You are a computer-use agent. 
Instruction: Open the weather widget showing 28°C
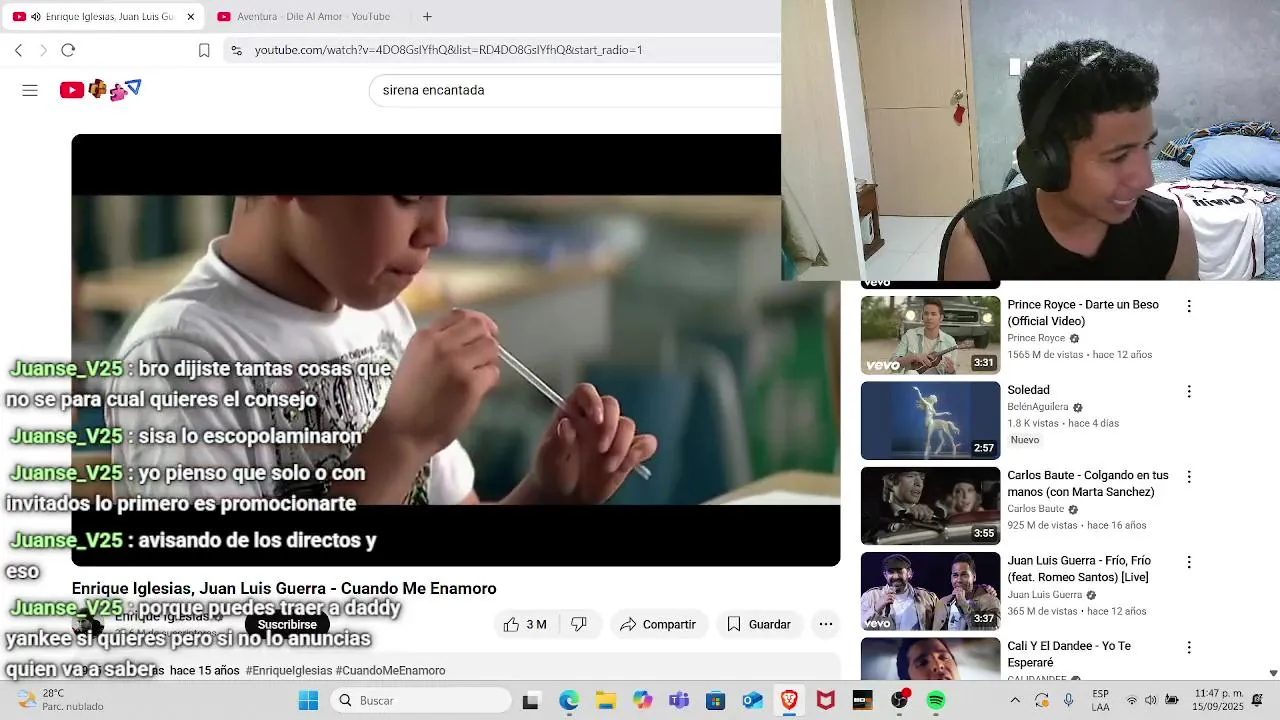click(60, 700)
